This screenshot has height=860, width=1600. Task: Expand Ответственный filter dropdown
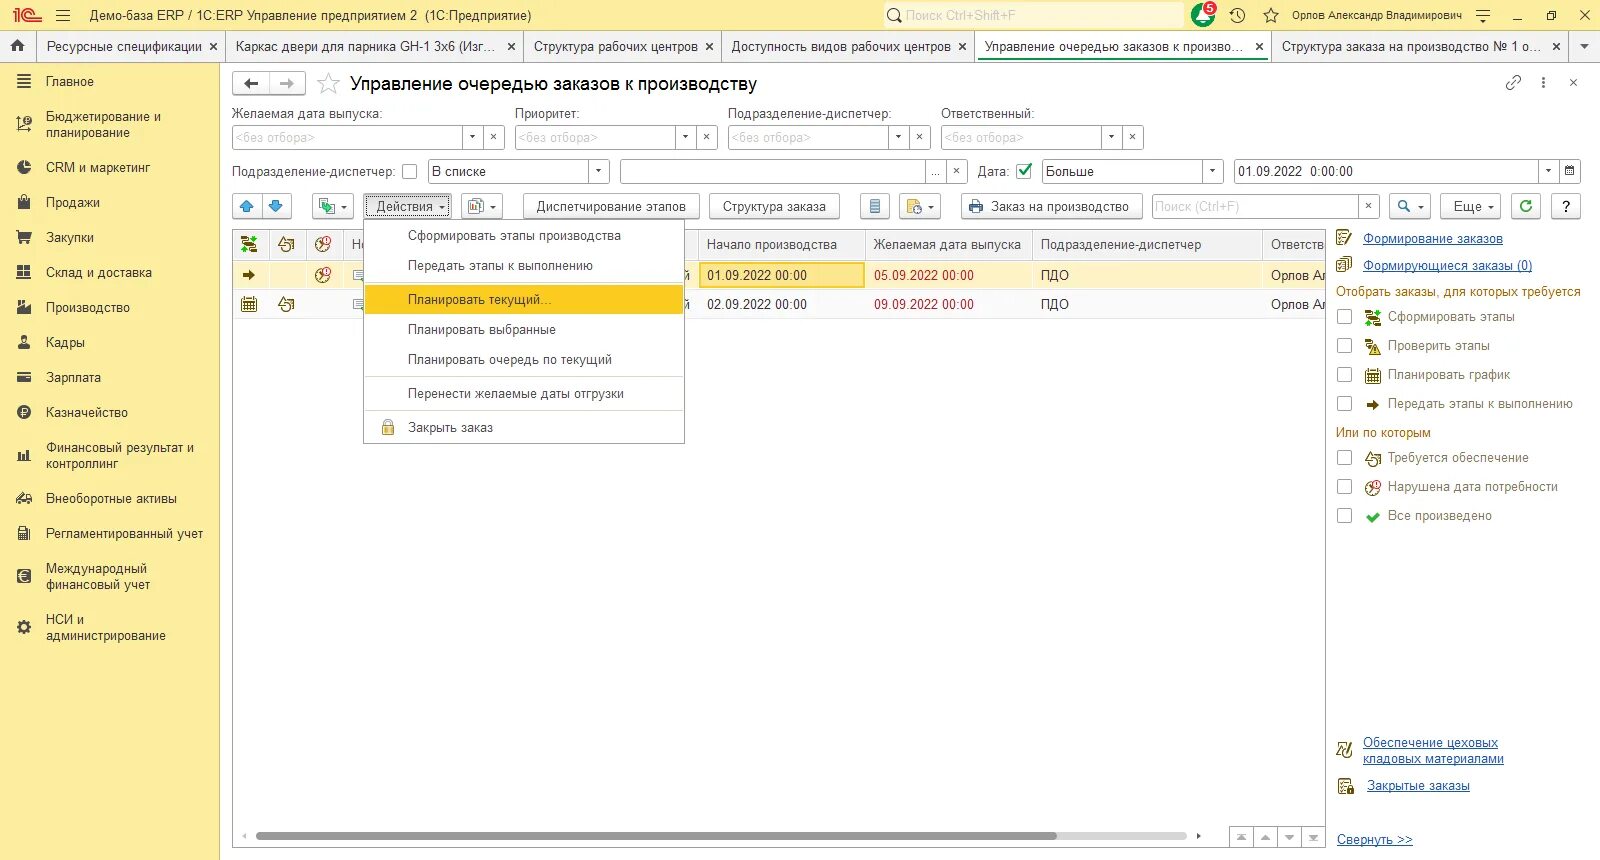[x=1111, y=137]
